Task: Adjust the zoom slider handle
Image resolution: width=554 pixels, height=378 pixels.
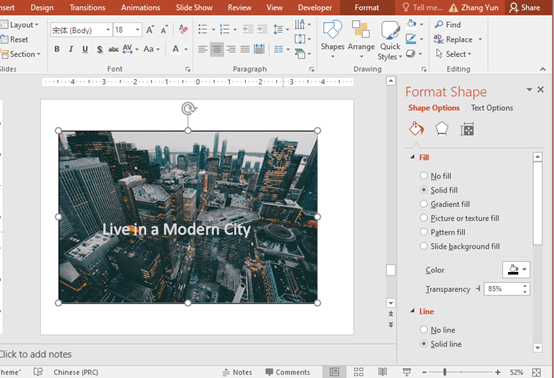Action: click(x=445, y=372)
